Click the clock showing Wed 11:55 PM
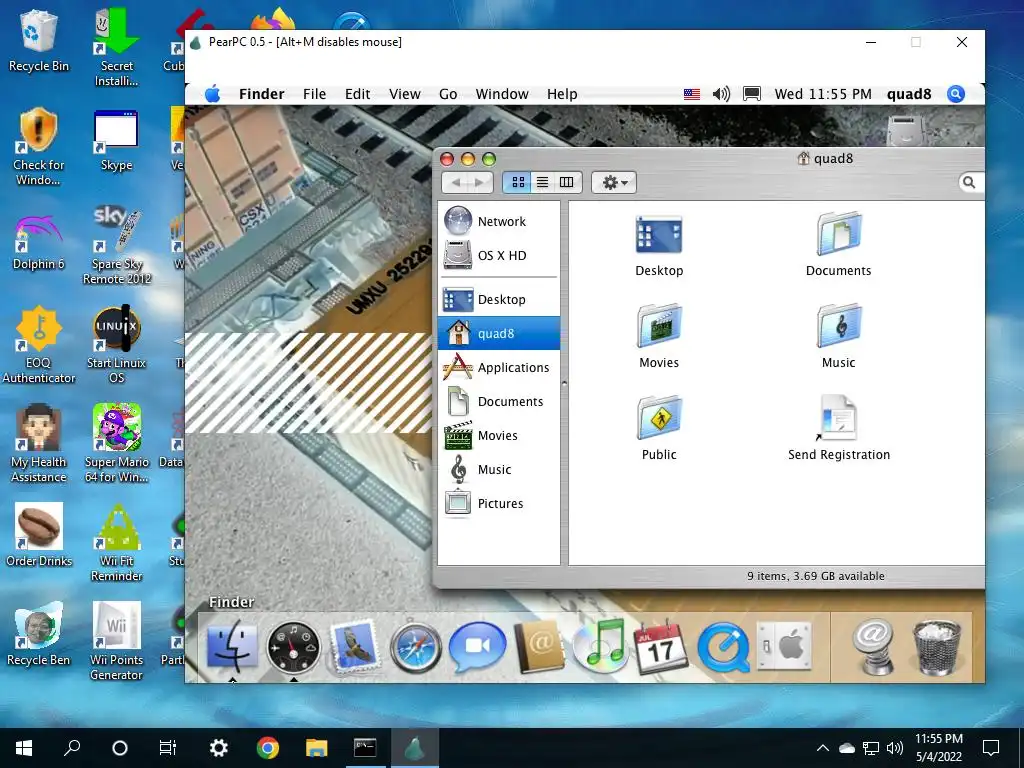Screen dimensions: 1024x768 coord(823,94)
